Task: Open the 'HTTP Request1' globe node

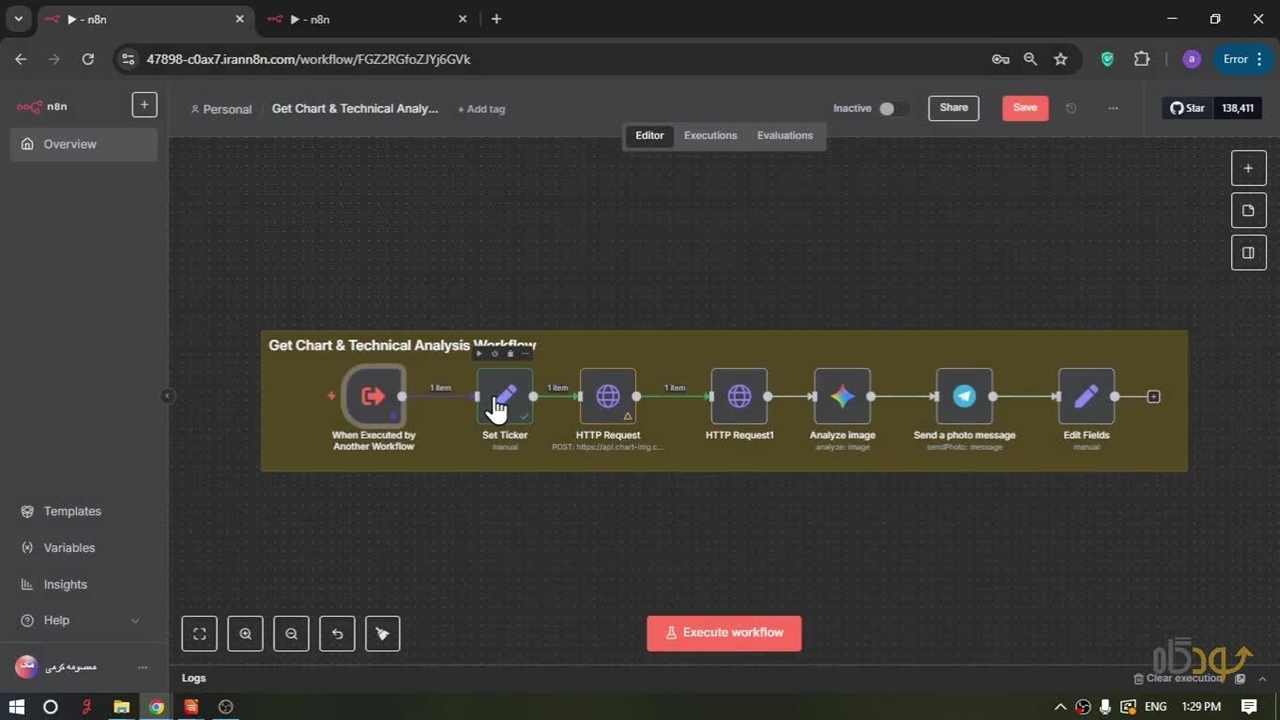Action: [739, 396]
